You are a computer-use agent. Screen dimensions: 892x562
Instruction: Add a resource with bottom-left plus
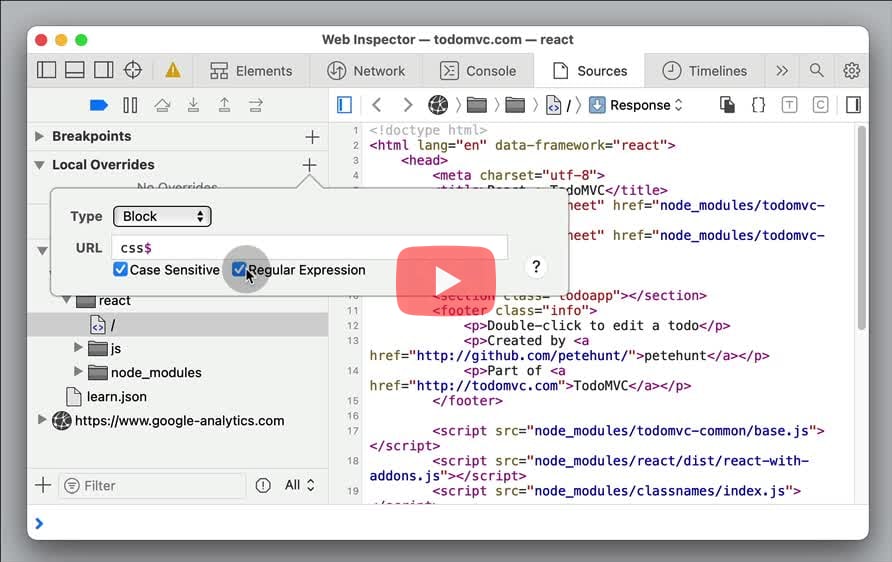click(x=43, y=485)
